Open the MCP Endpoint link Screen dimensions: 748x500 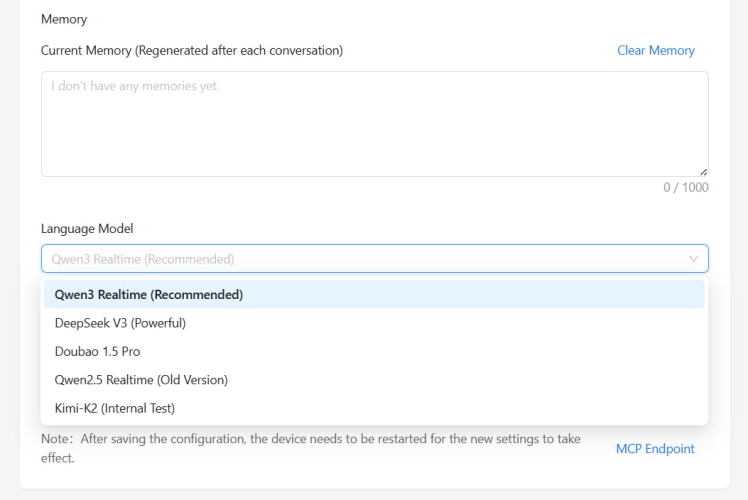coord(655,448)
